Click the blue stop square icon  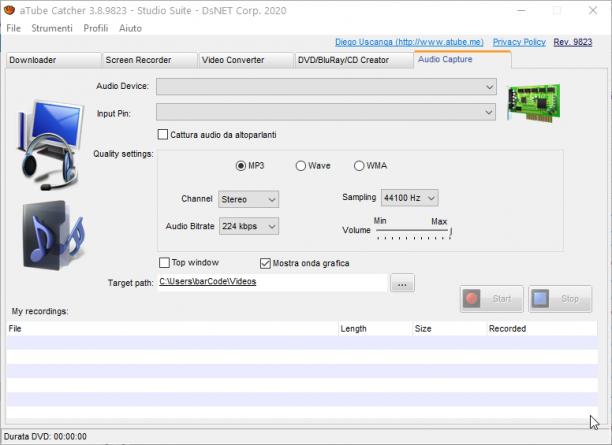pyautogui.click(x=540, y=299)
